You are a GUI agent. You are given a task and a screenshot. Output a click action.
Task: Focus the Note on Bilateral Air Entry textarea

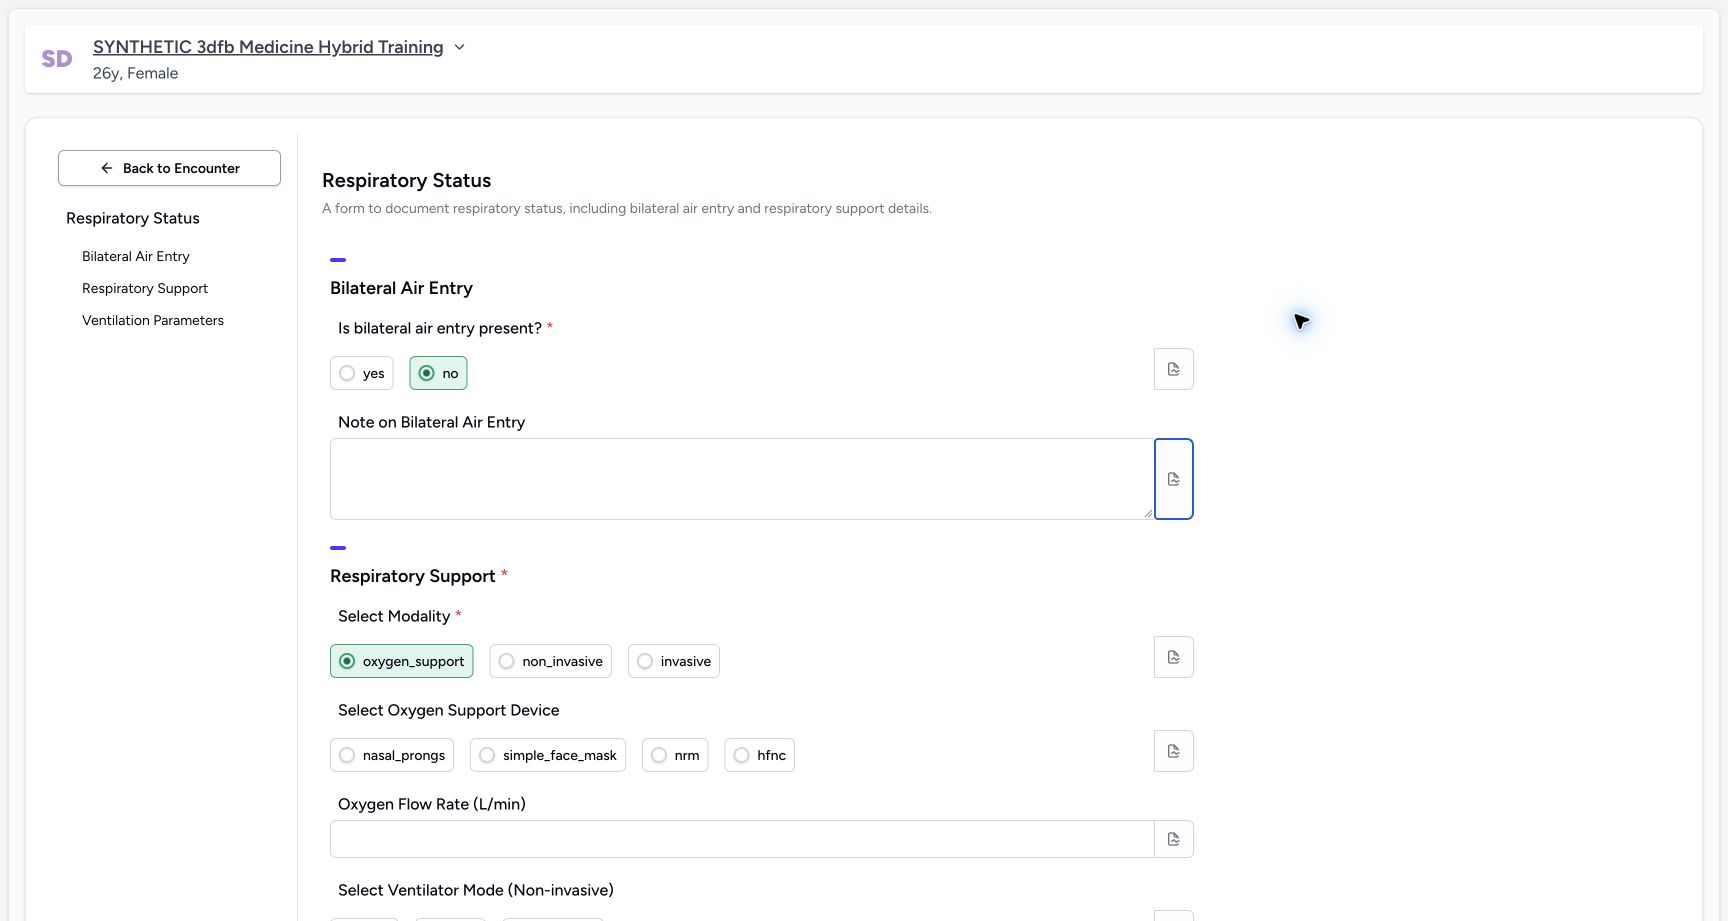click(x=741, y=479)
